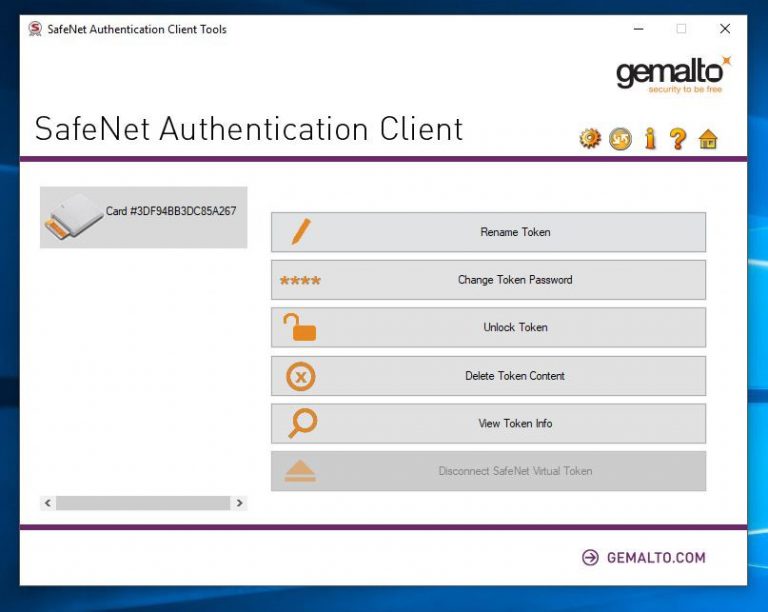Viewport: 768px width, 612px height.
Task: Click the token list's right scroll arrow
Action: [239, 503]
